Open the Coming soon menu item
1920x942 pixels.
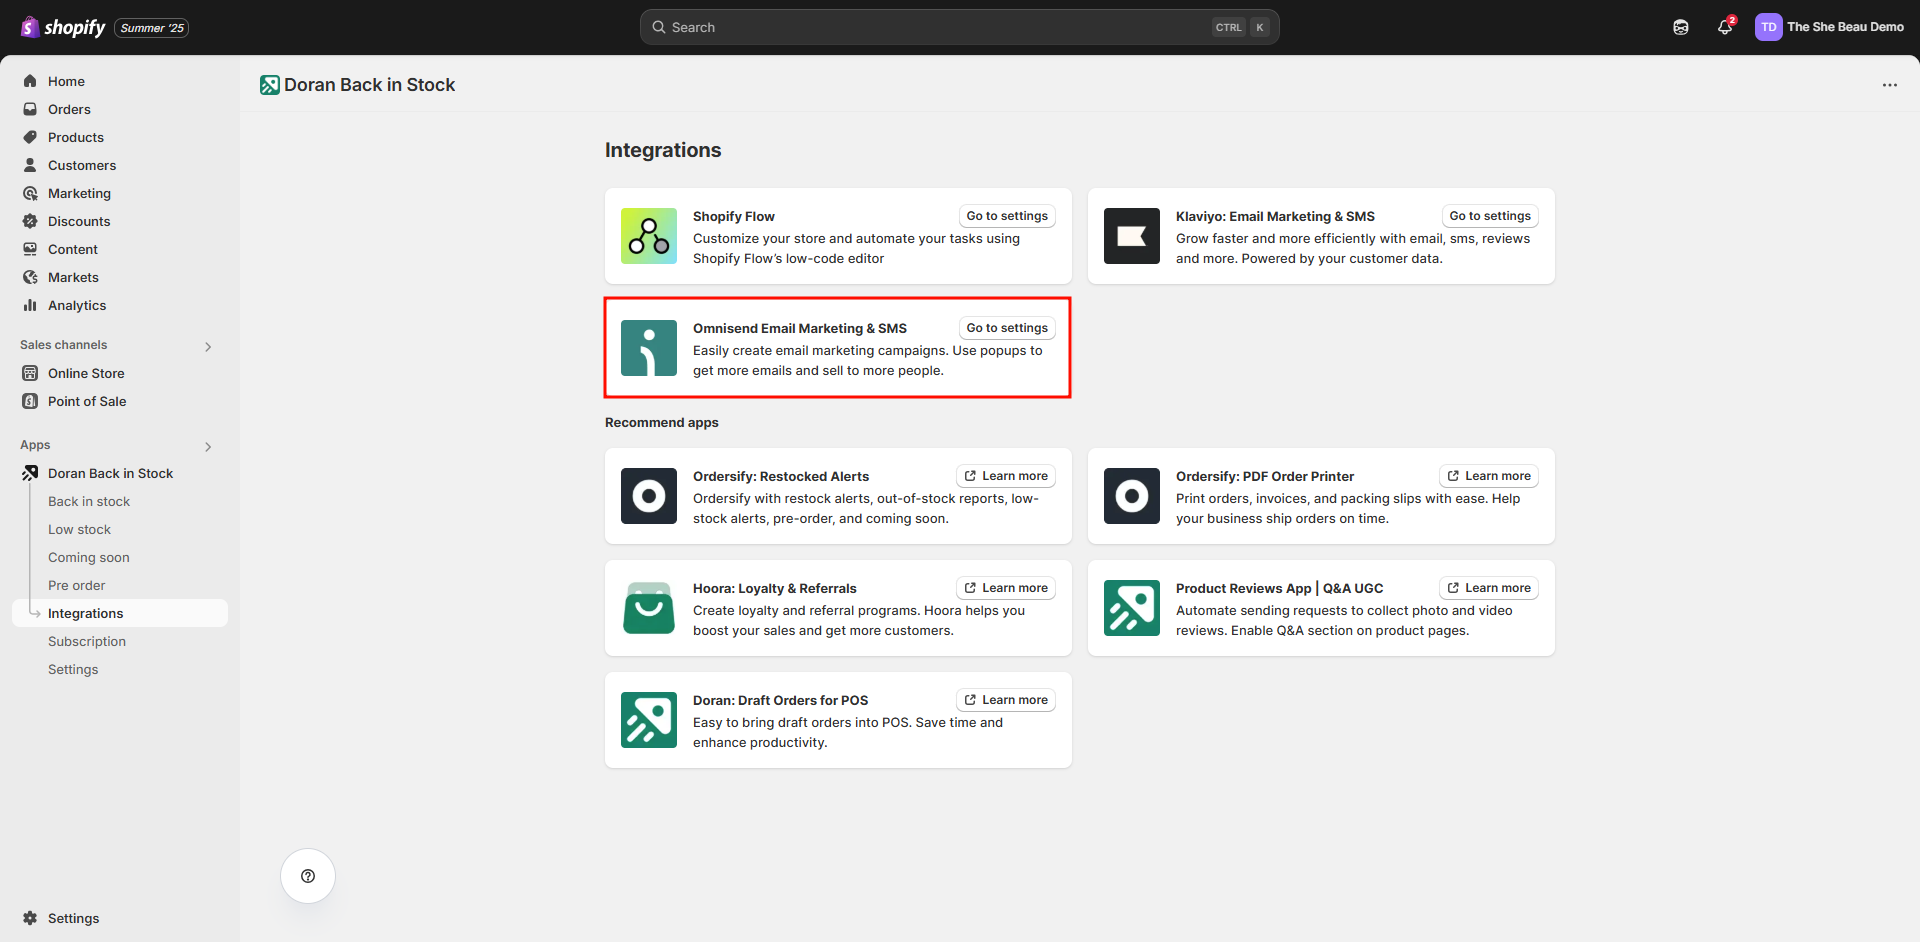point(89,557)
